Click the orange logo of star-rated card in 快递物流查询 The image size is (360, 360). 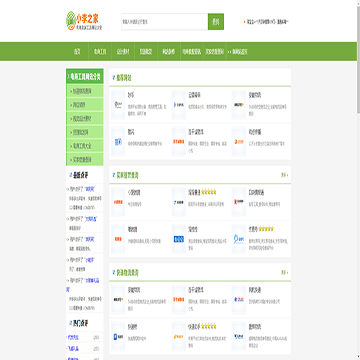pyautogui.click(x=179, y=336)
